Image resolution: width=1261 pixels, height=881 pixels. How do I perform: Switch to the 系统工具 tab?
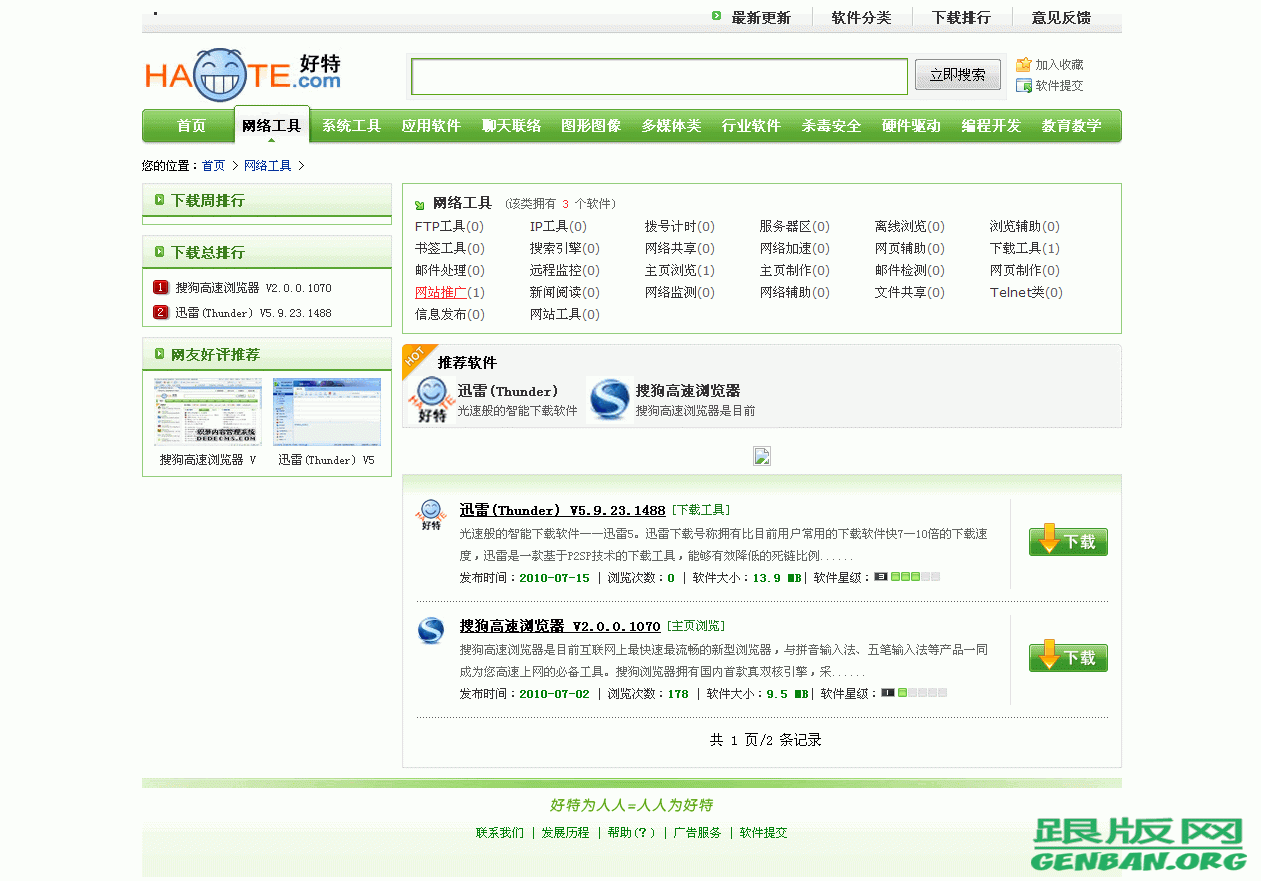351,125
